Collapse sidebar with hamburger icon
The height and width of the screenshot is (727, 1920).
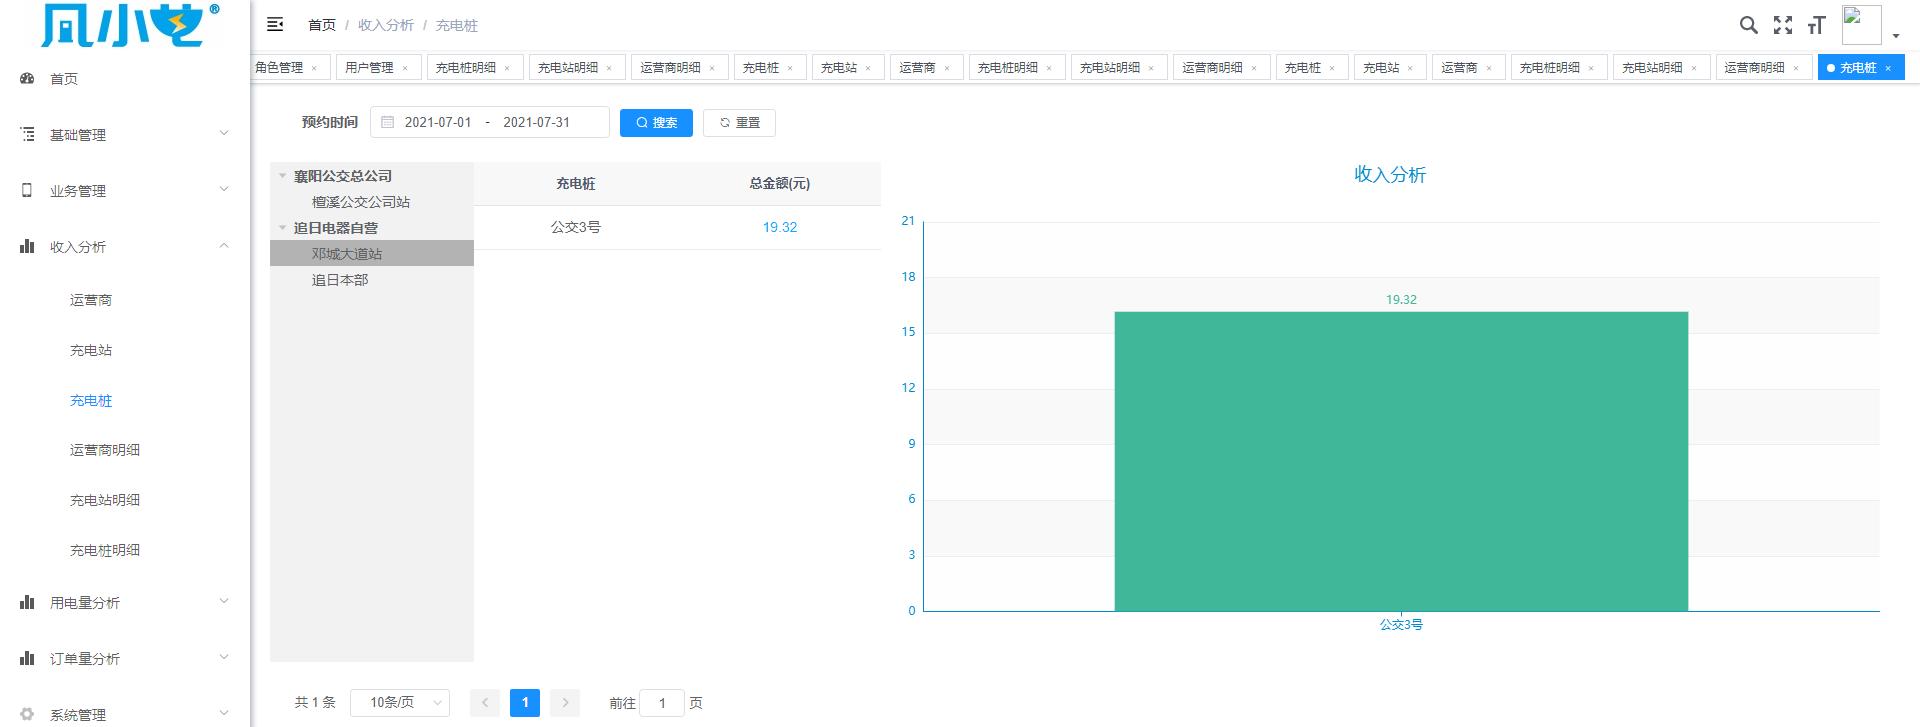pyautogui.click(x=275, y=25)
